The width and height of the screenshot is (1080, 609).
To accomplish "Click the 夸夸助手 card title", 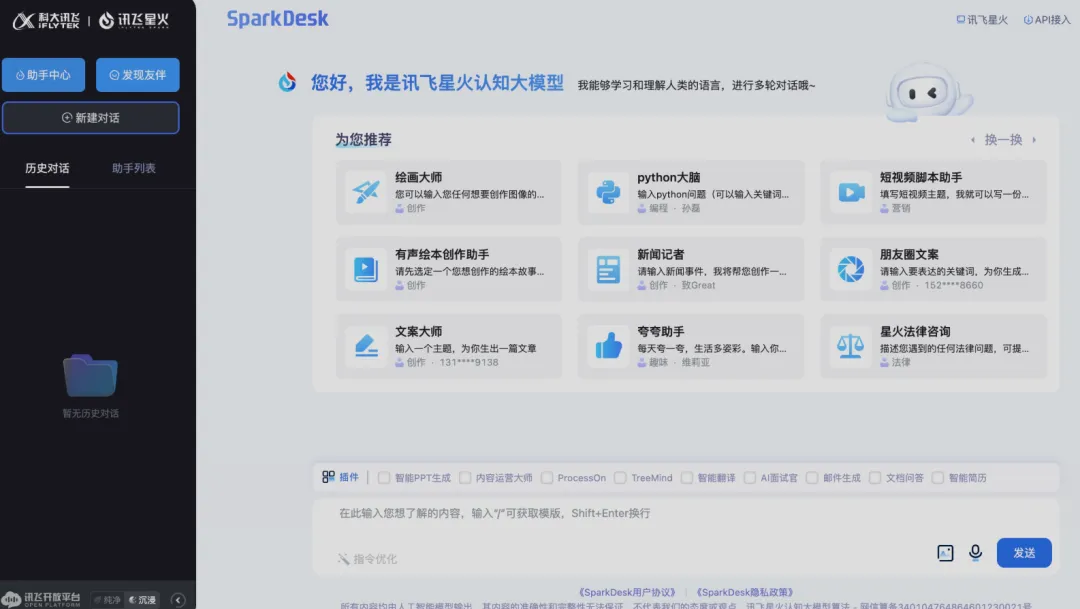I will click(661, 331).
